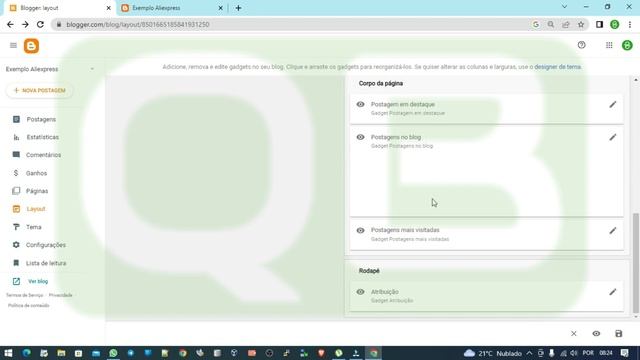Image resolution: width=640 pixels, height=360 pixels.
Task: Open Ganhos in sidebar
Action: [x=36, y=173]
